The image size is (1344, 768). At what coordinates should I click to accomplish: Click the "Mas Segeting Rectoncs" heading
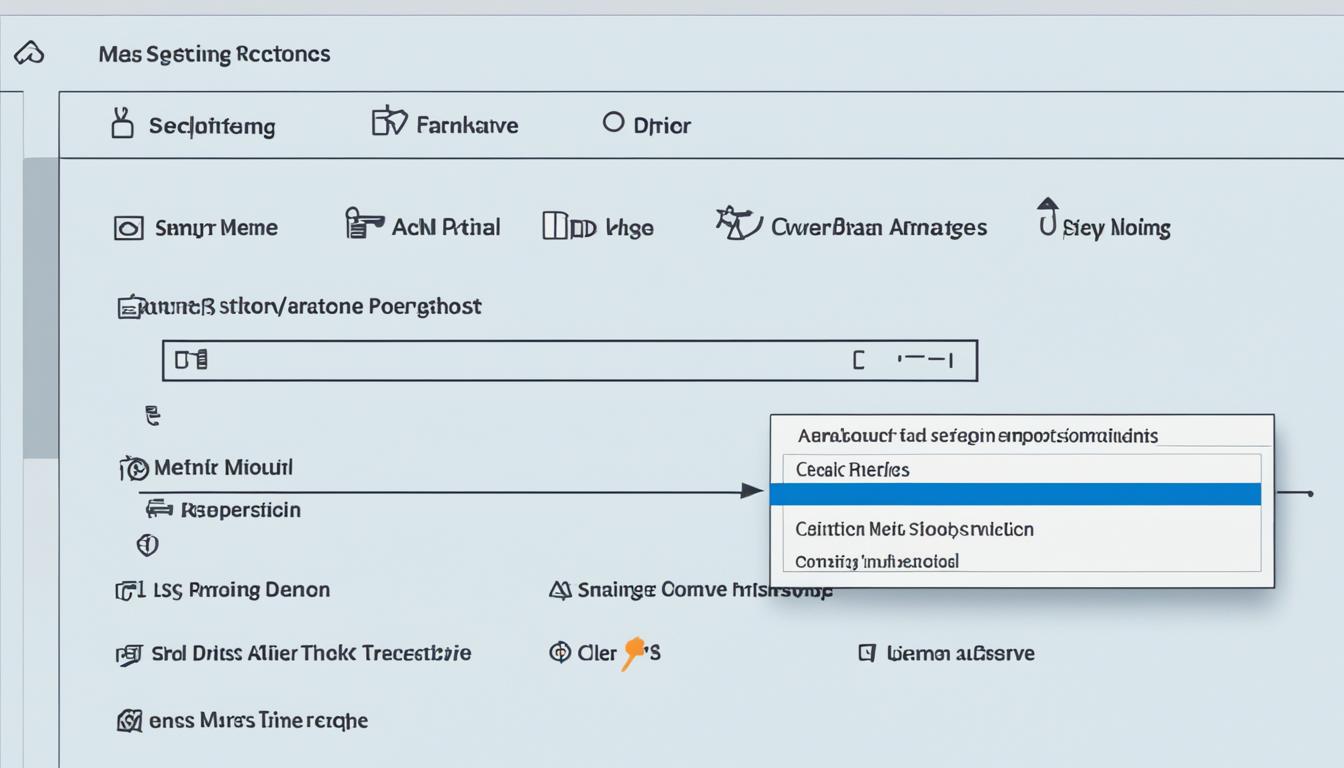(x=214, y=53)
